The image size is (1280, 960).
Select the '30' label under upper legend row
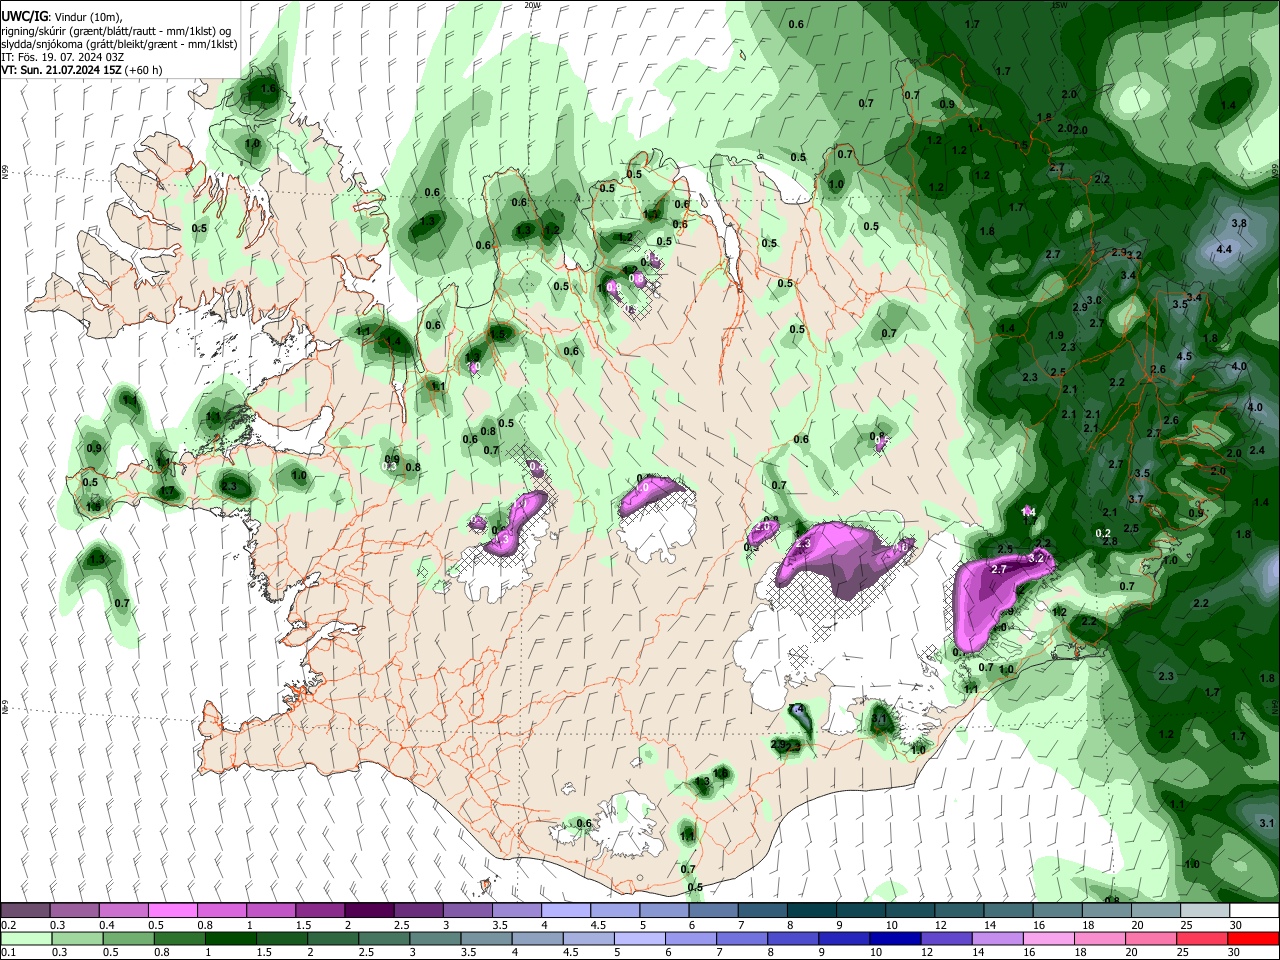point(1236,925)
